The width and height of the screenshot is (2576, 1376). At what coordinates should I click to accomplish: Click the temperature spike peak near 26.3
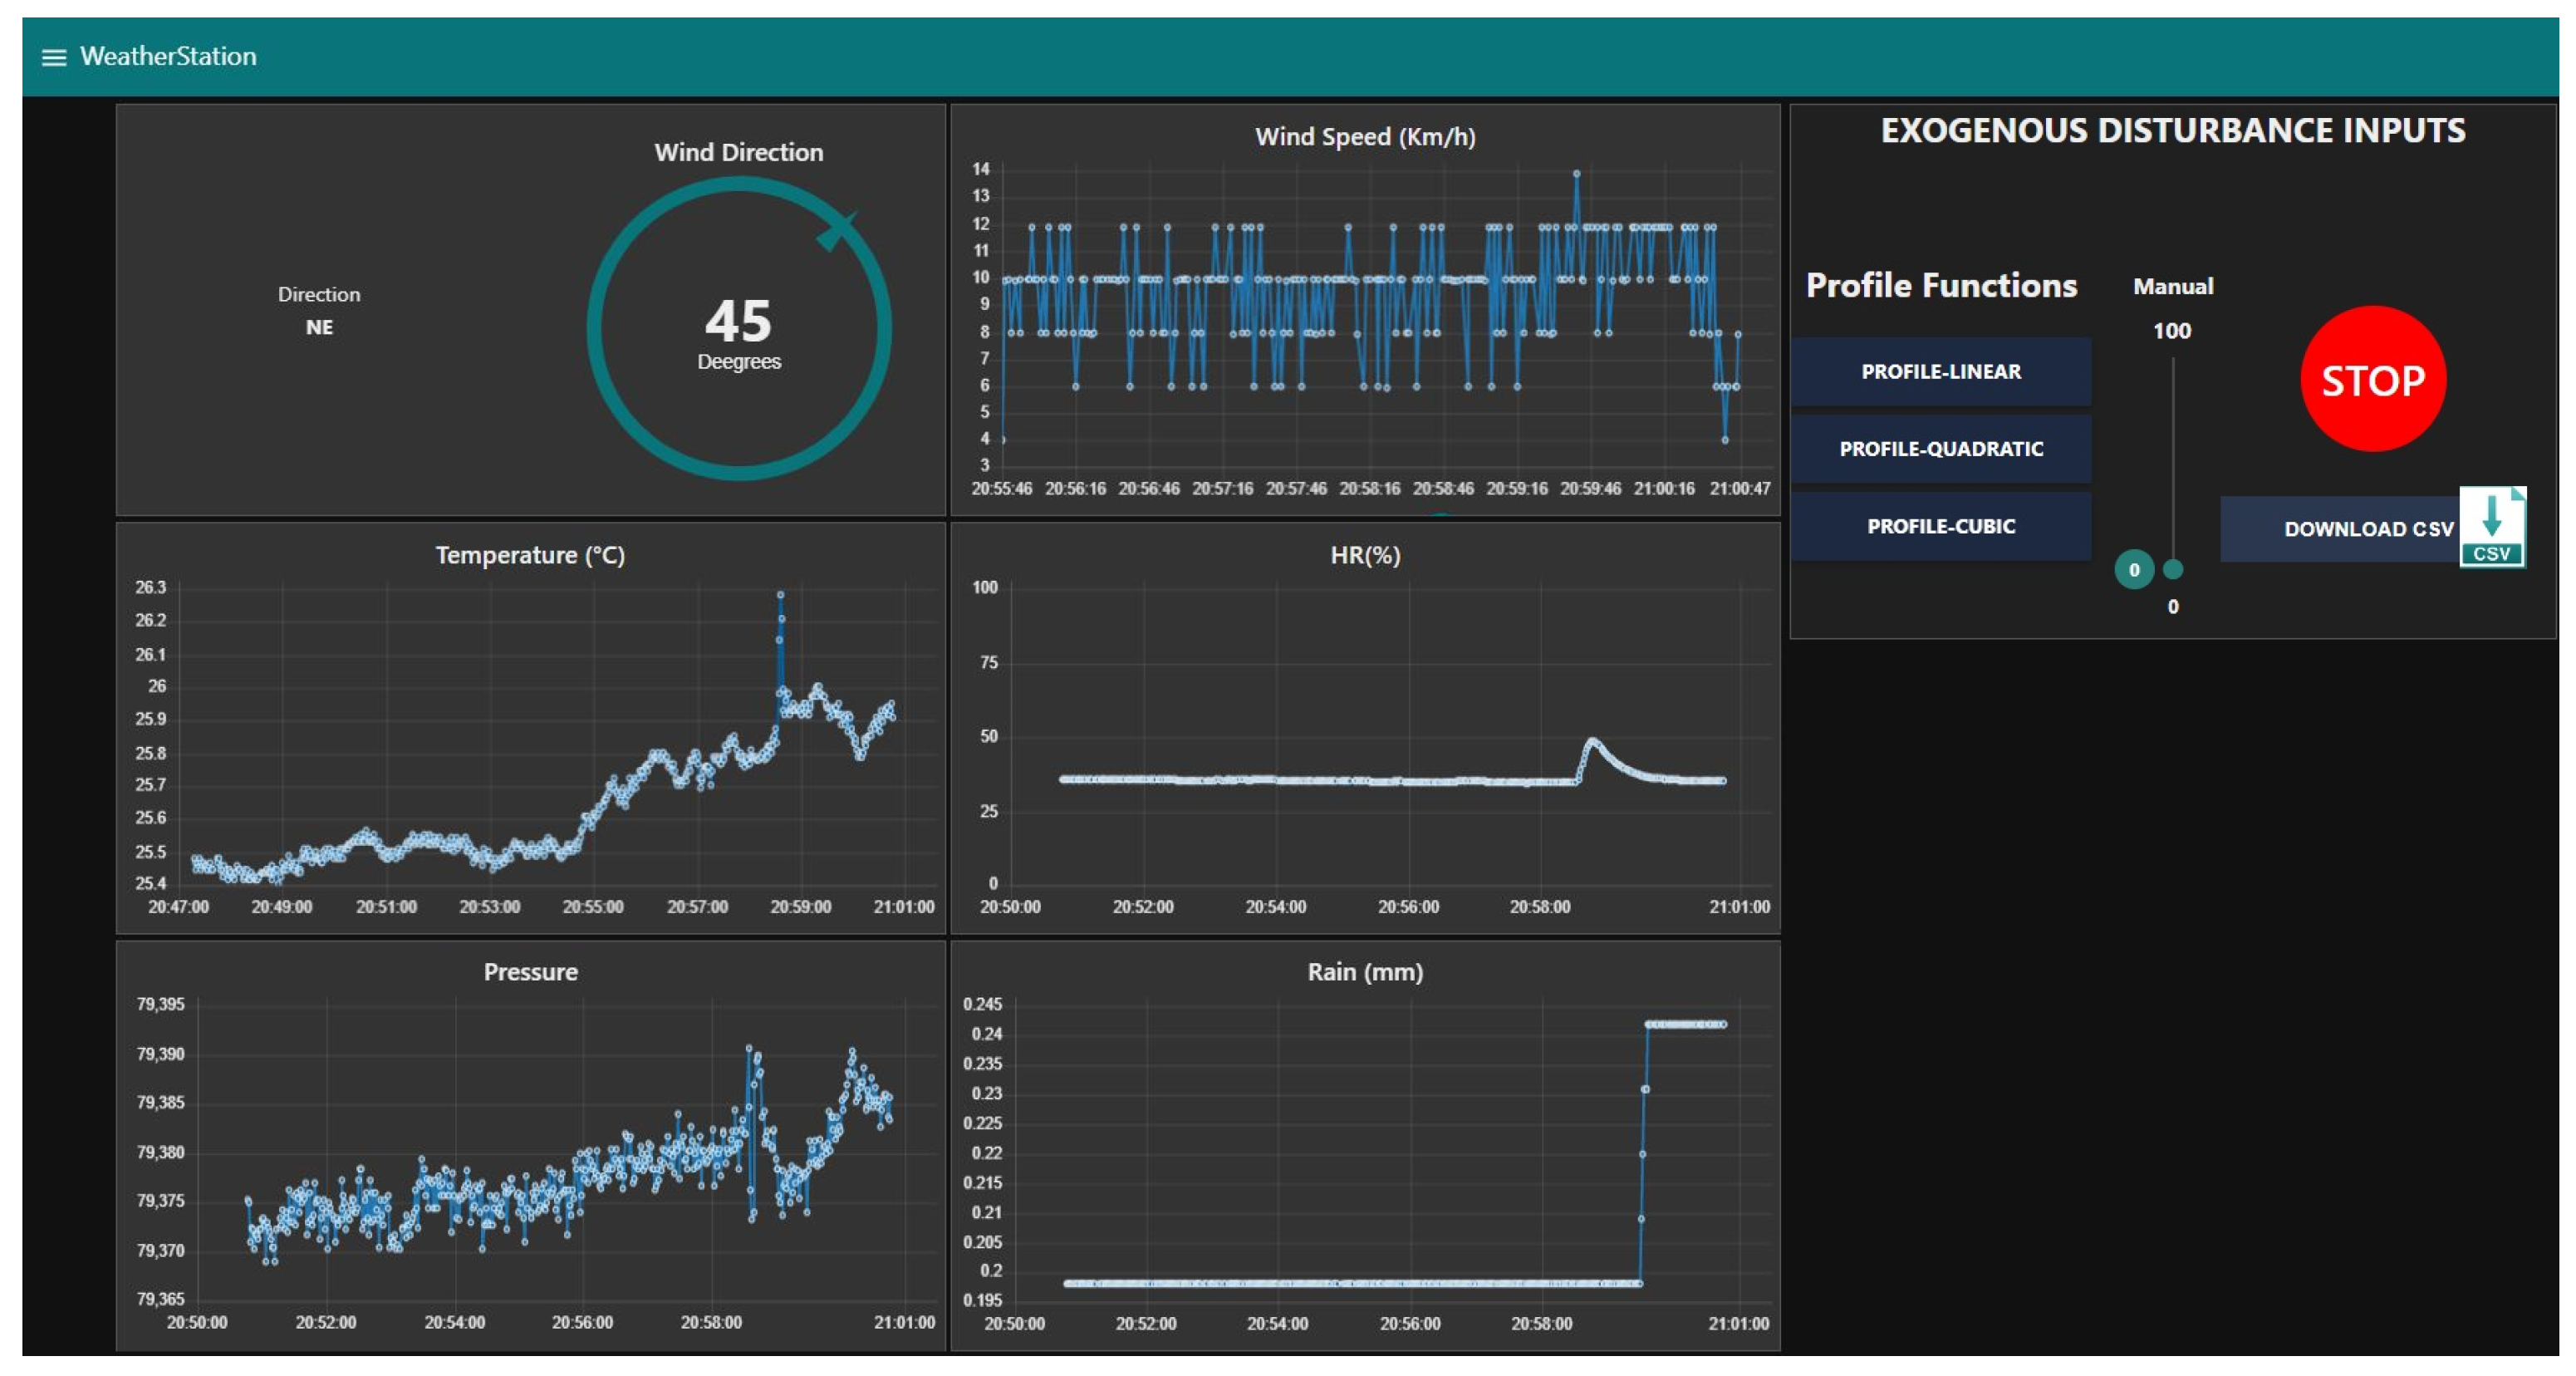(x=780, y=595)
